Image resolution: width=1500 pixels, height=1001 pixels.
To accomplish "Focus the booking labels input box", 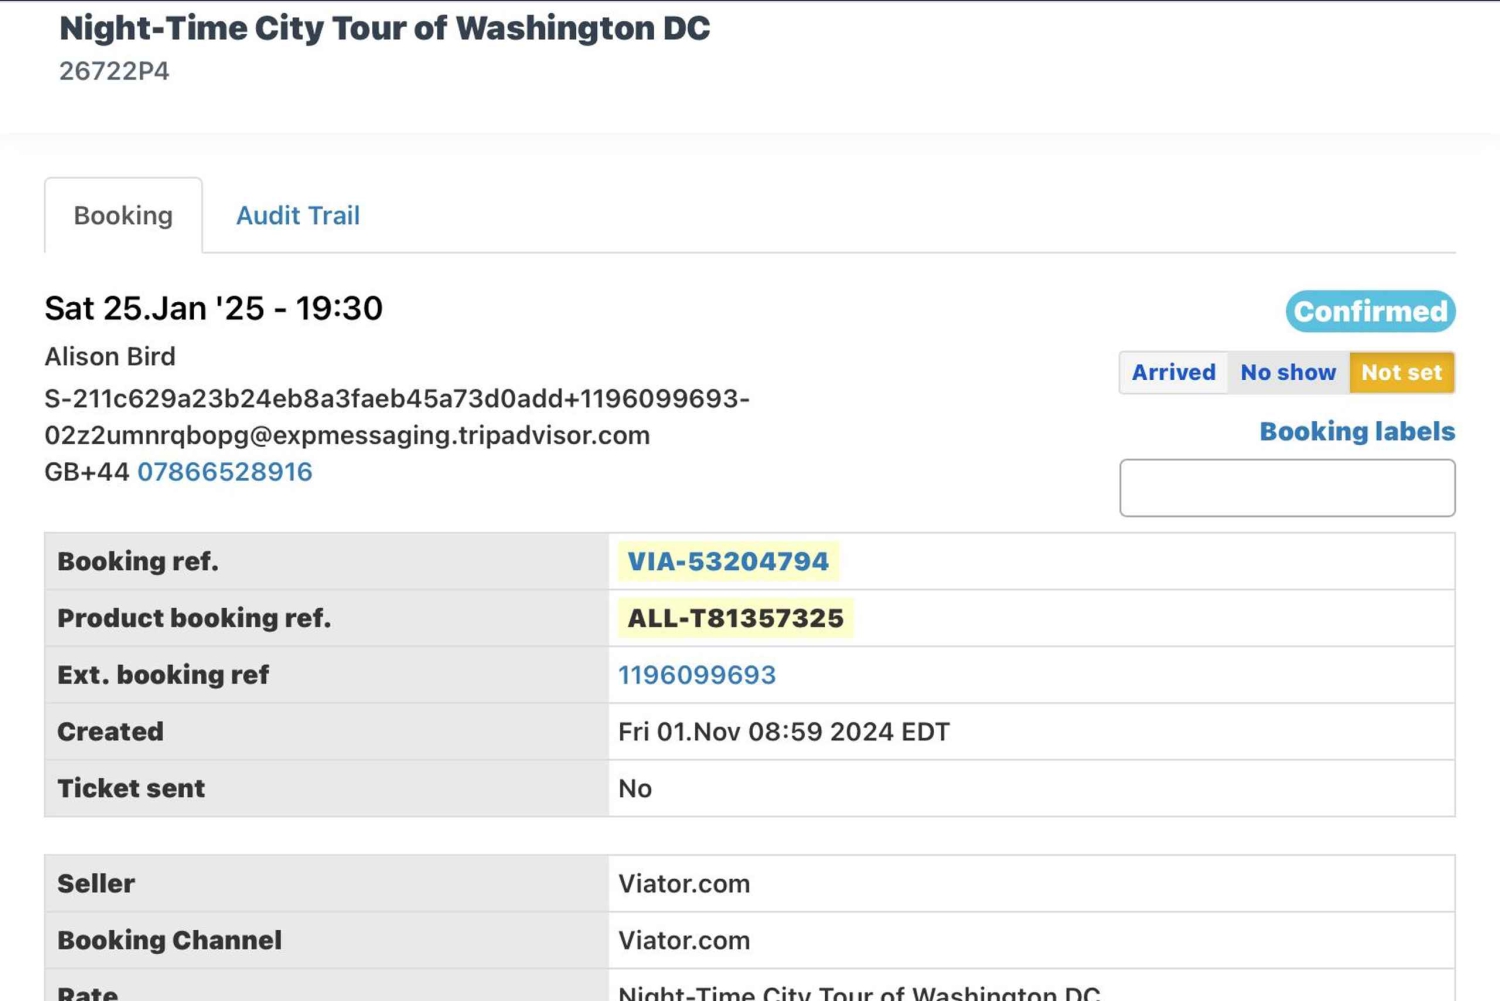I will pos(1287,488).
